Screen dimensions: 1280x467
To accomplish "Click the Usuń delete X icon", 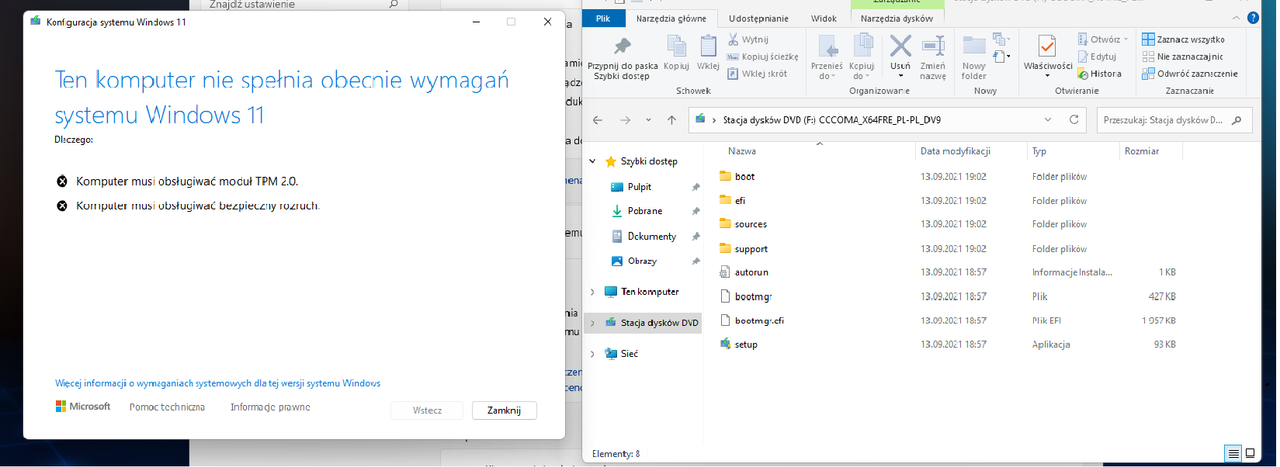I will [x=900, y=46].
